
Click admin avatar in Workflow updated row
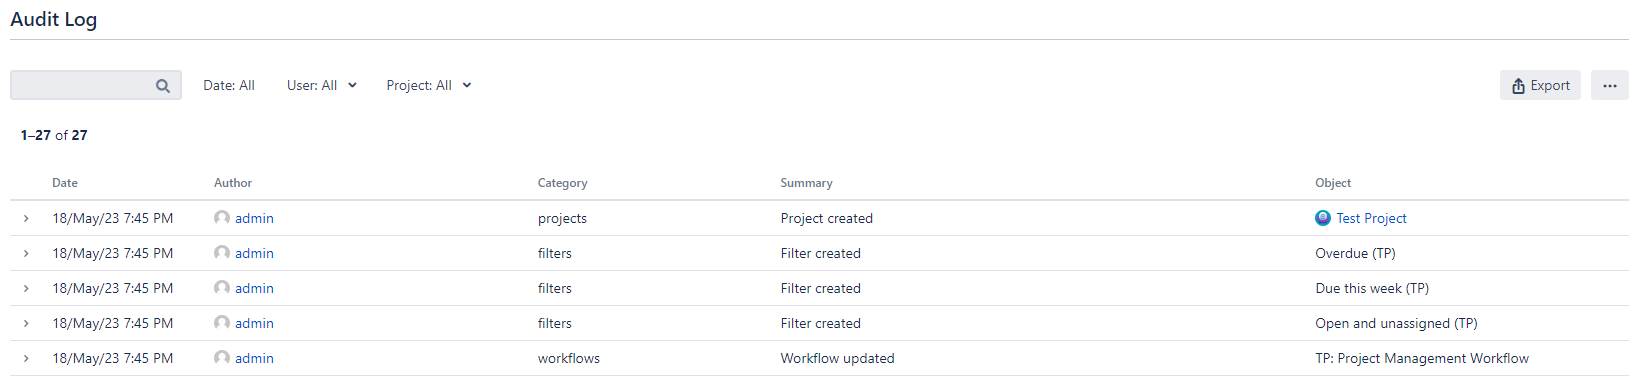coord(222,358)
